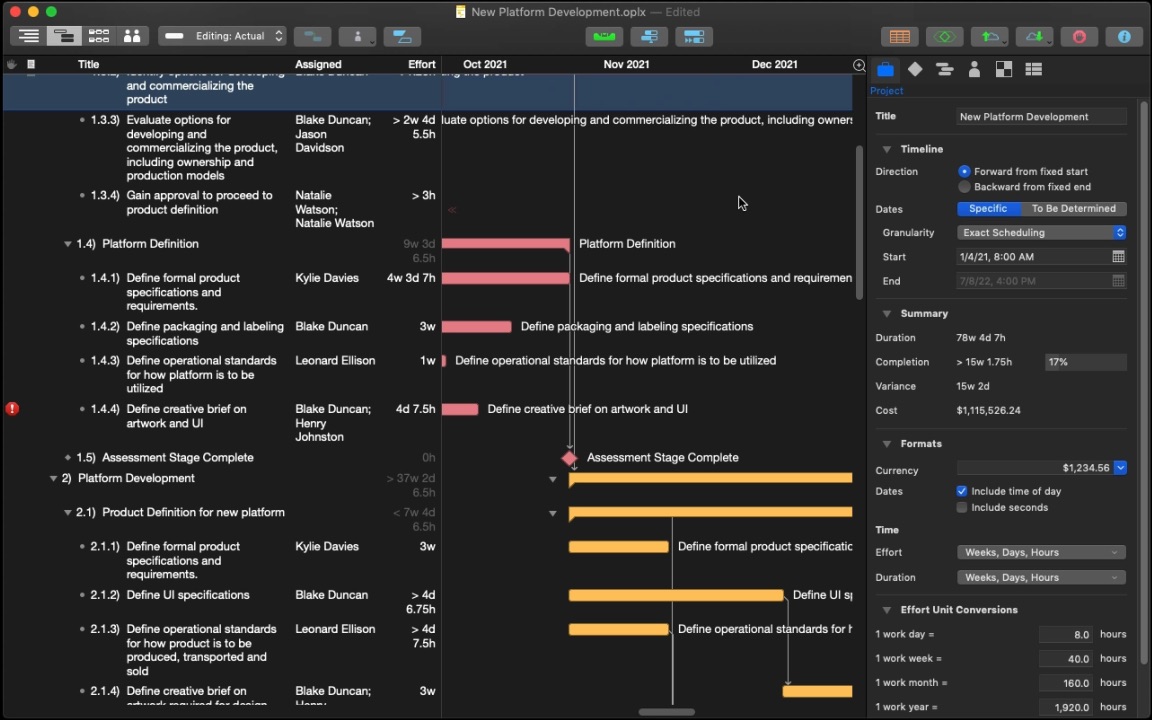Click the orange table toolbar icon
This screenshot has width=1152, height=720.
tap(900, 37)
